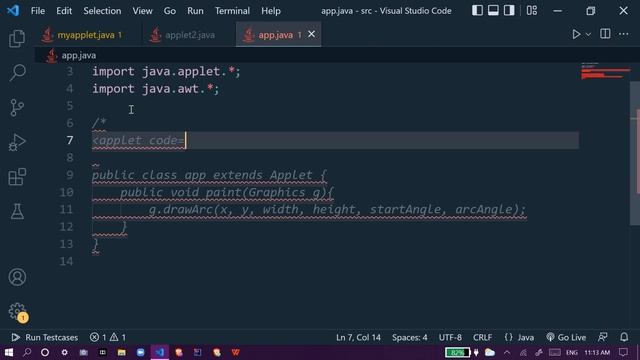Open editor More Actions ellipsis
640x360 pixels.
click(623, 34)
